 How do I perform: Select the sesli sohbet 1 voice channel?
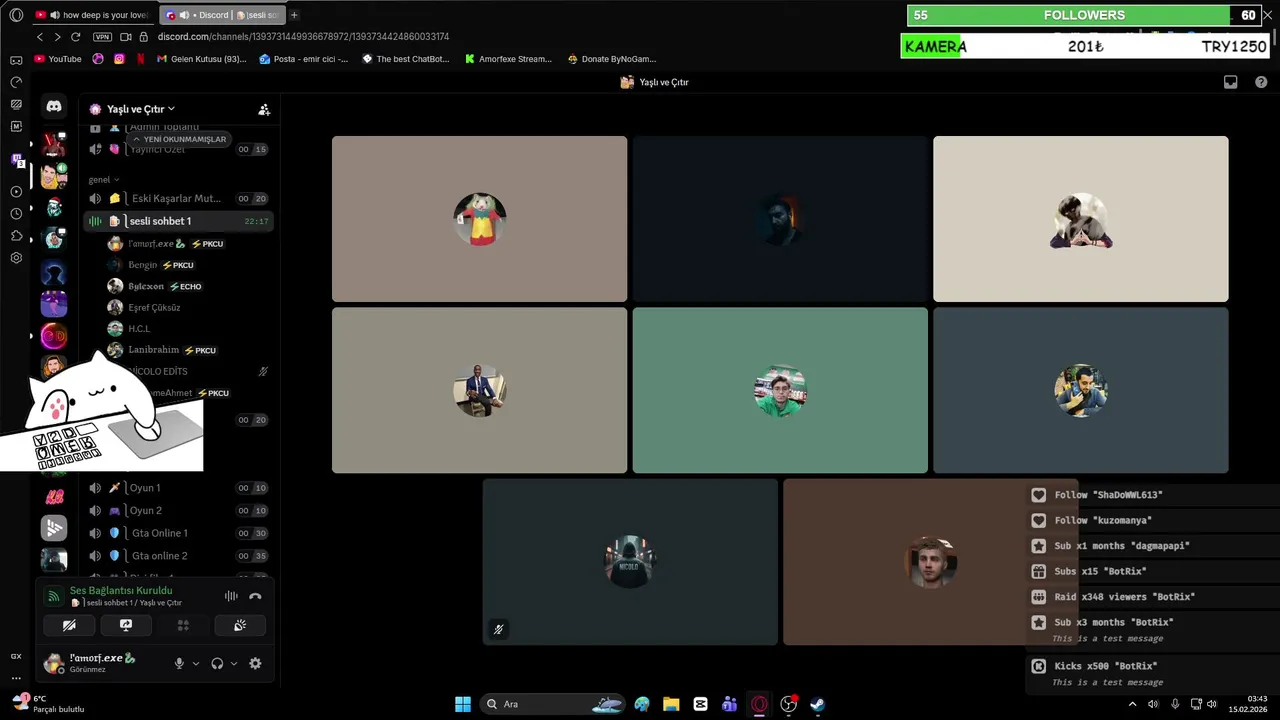click(179, 221)
